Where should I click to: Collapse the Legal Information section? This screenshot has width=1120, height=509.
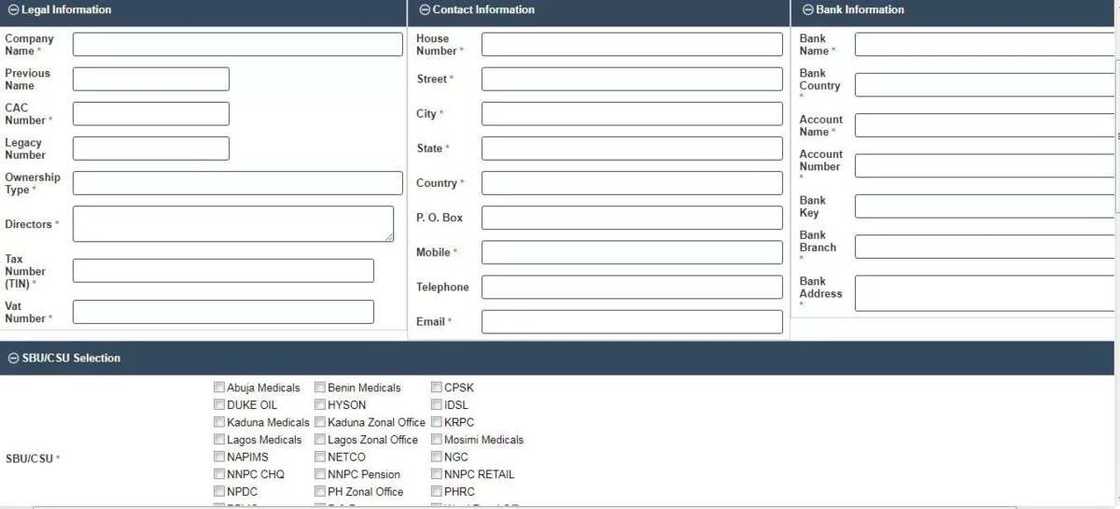pyautogui.click(x=13, y=10)
